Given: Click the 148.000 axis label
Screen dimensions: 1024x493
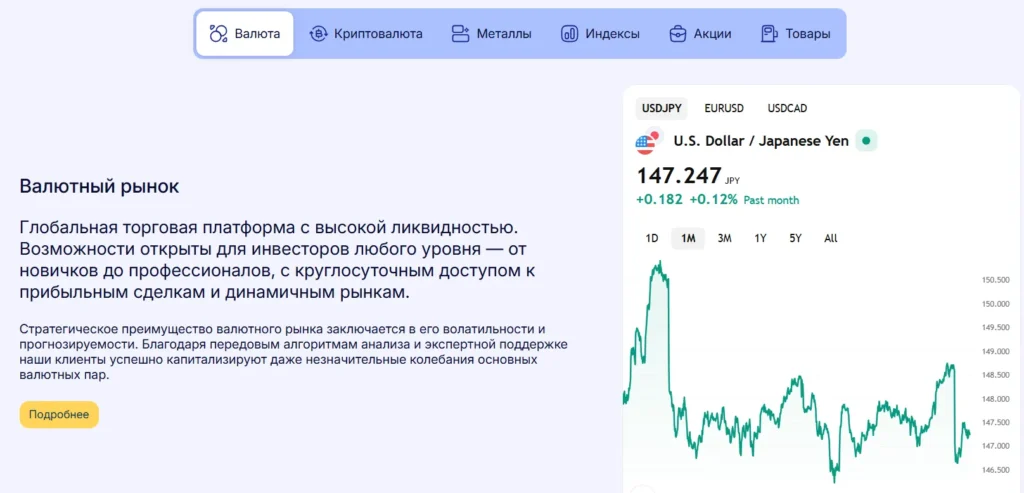Looking at the screenshot, I should coord(996,399).
